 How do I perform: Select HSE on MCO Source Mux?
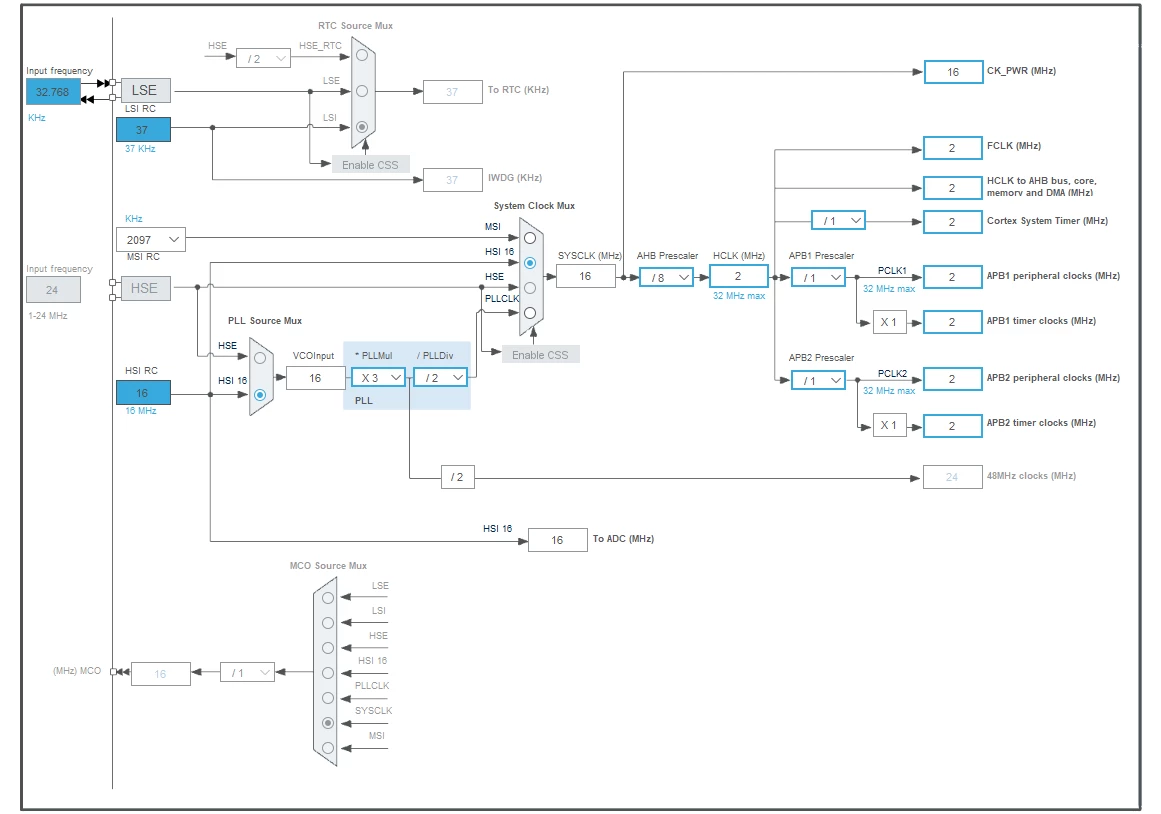[x=328, y=648]
